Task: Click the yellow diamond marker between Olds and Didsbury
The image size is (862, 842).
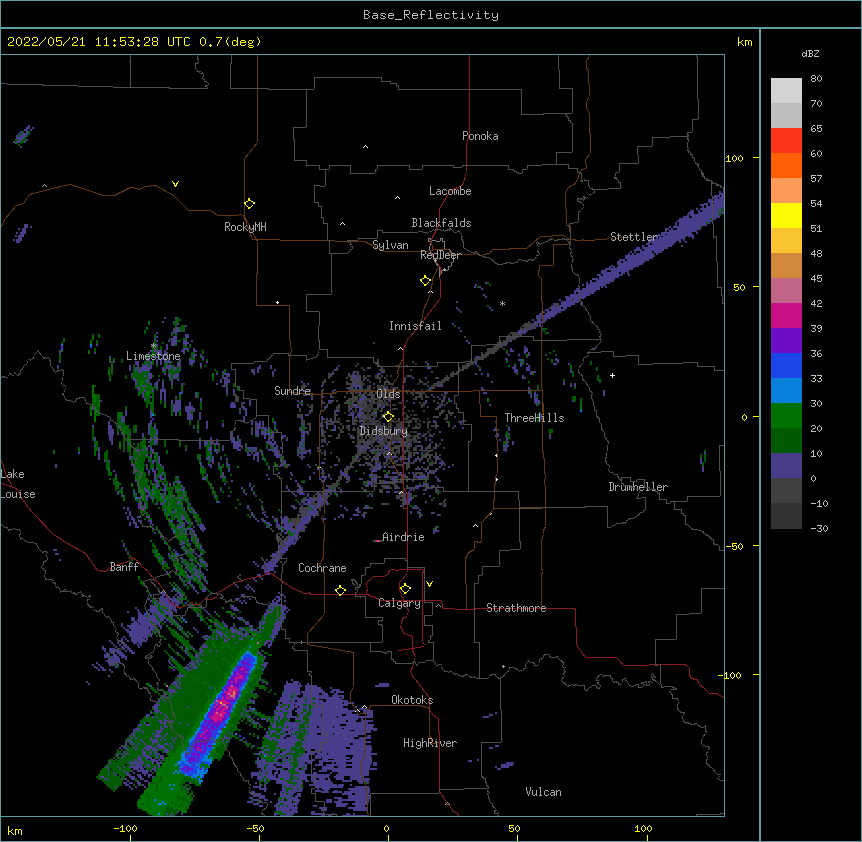Action: (x=388, y=417)
